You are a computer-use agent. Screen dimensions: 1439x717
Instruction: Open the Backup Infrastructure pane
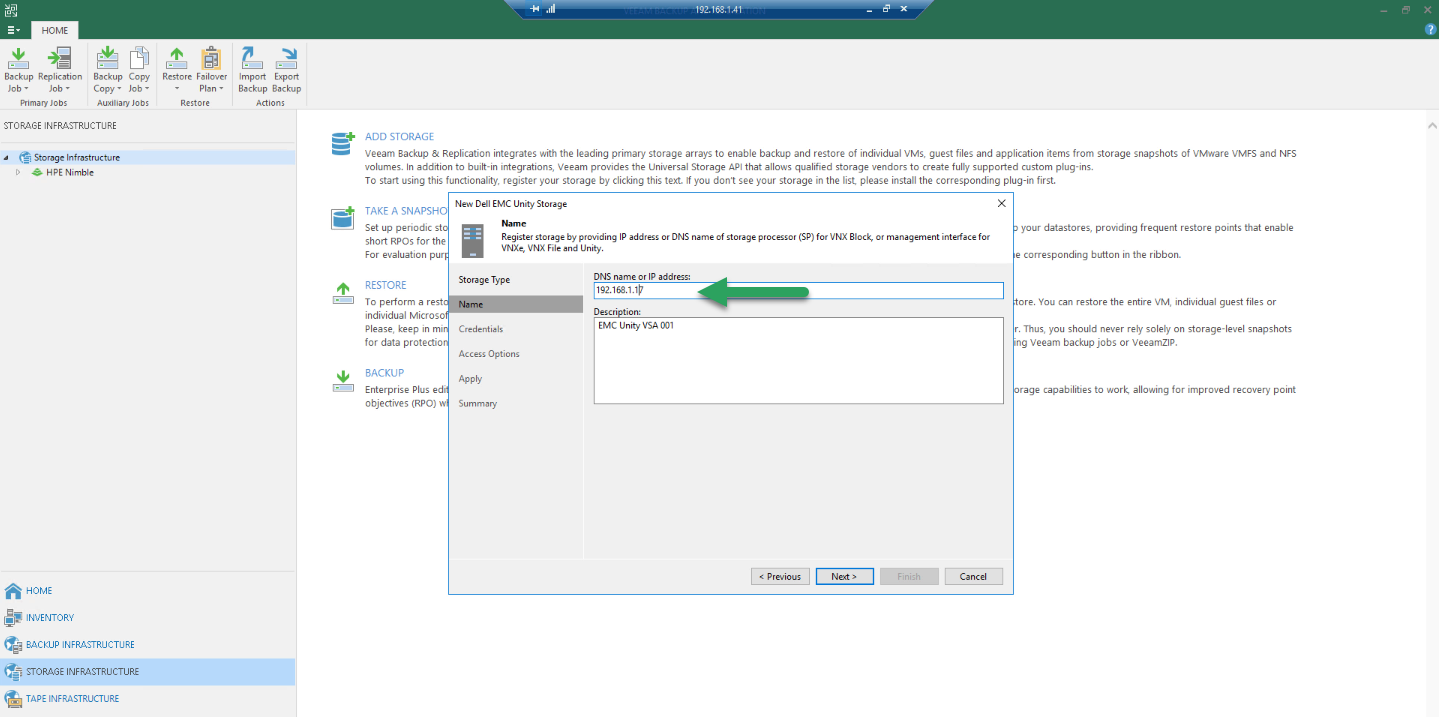click(x=148, y=644)
